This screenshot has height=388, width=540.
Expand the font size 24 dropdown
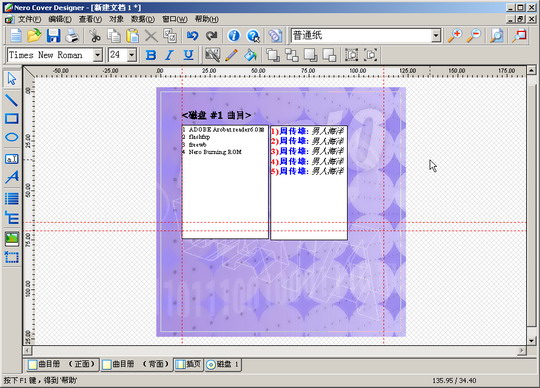132,55
